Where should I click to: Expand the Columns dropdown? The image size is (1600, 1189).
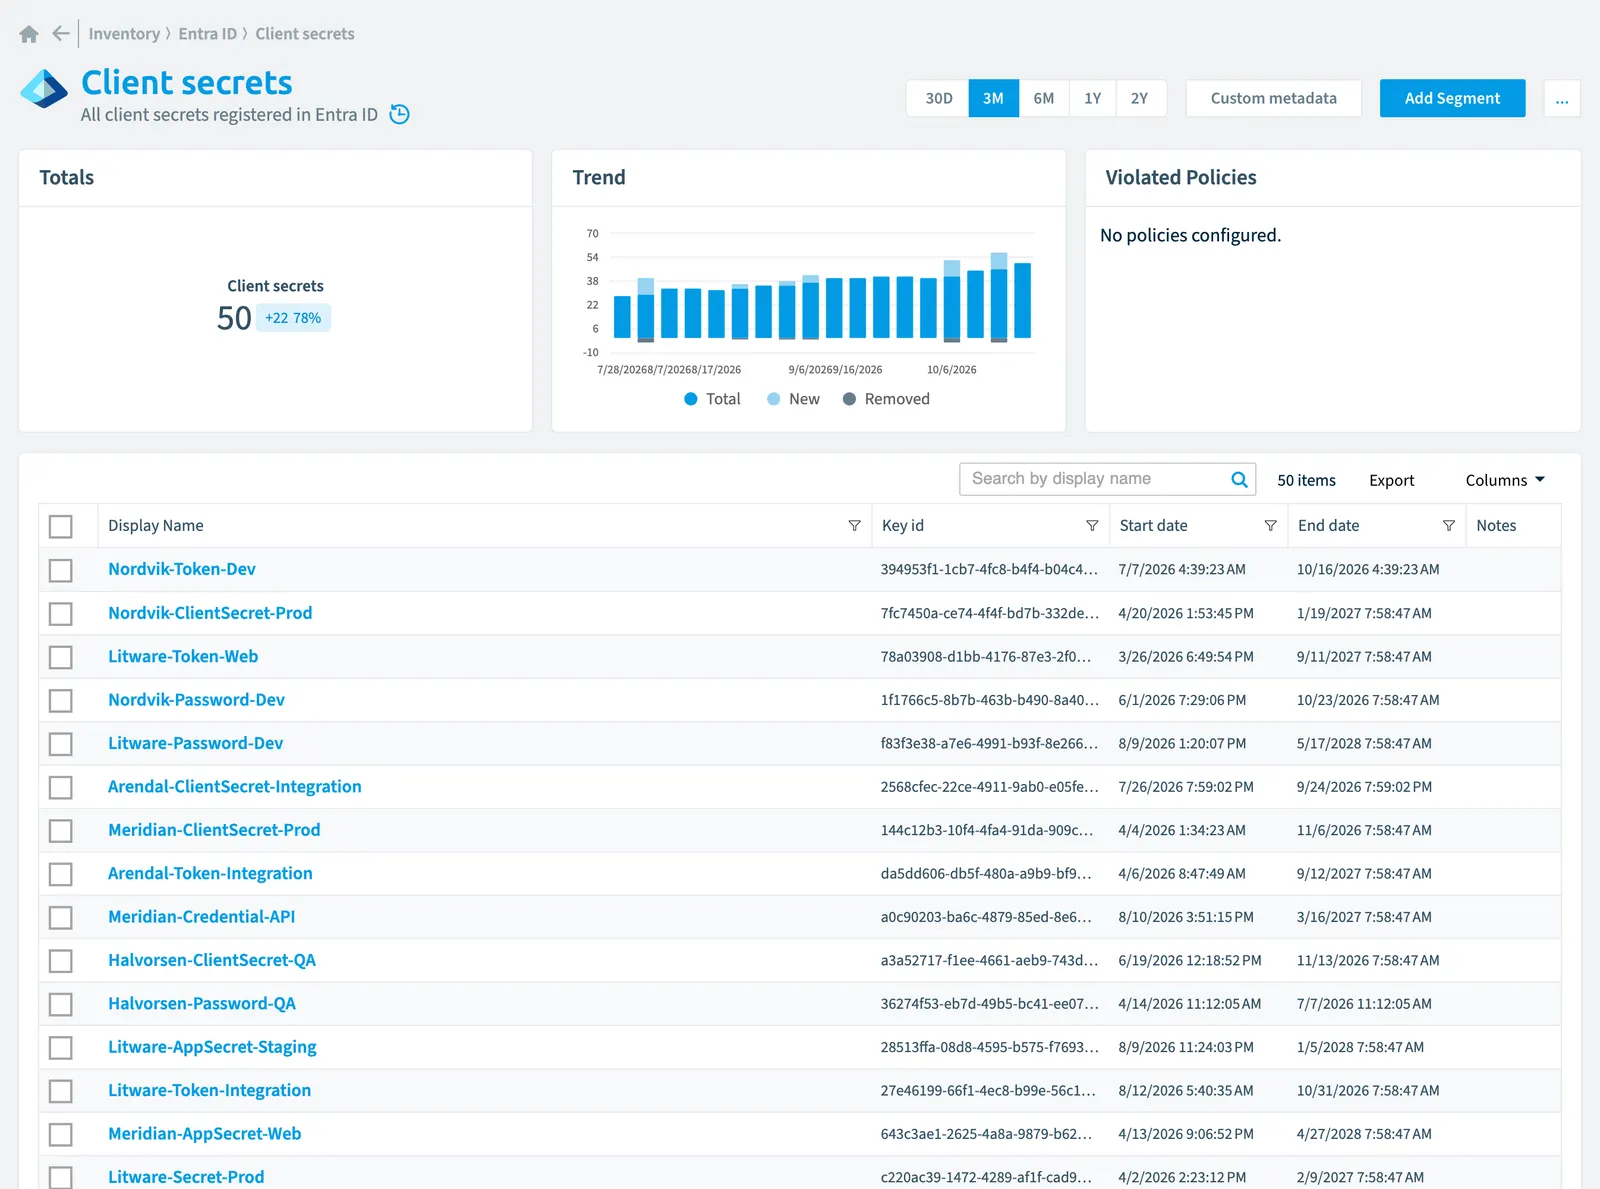pyautogui.click(x=1504, y=480)
